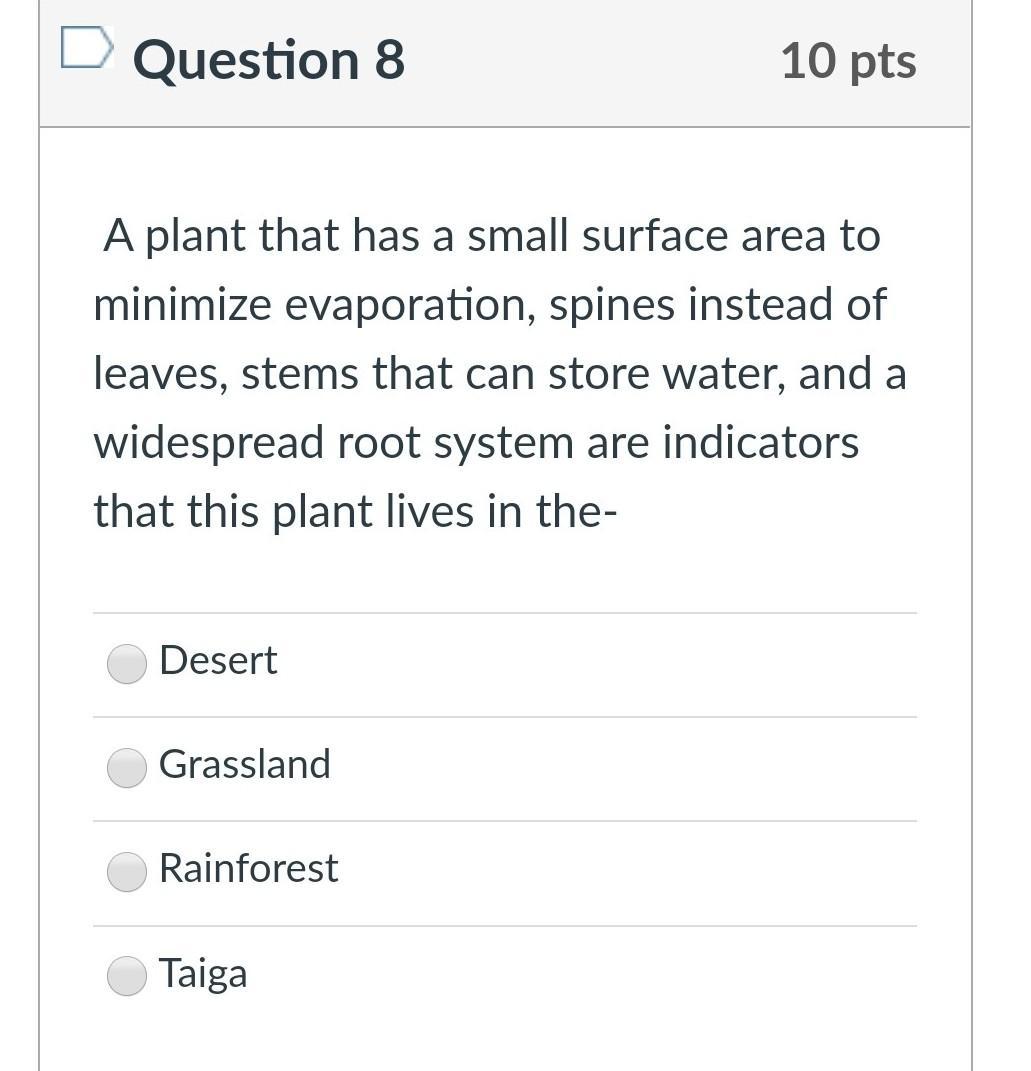Choose the Grassland radio button
Image resolution: width=1031 pixels, height=1071 pixels.
tap(127, 767)
